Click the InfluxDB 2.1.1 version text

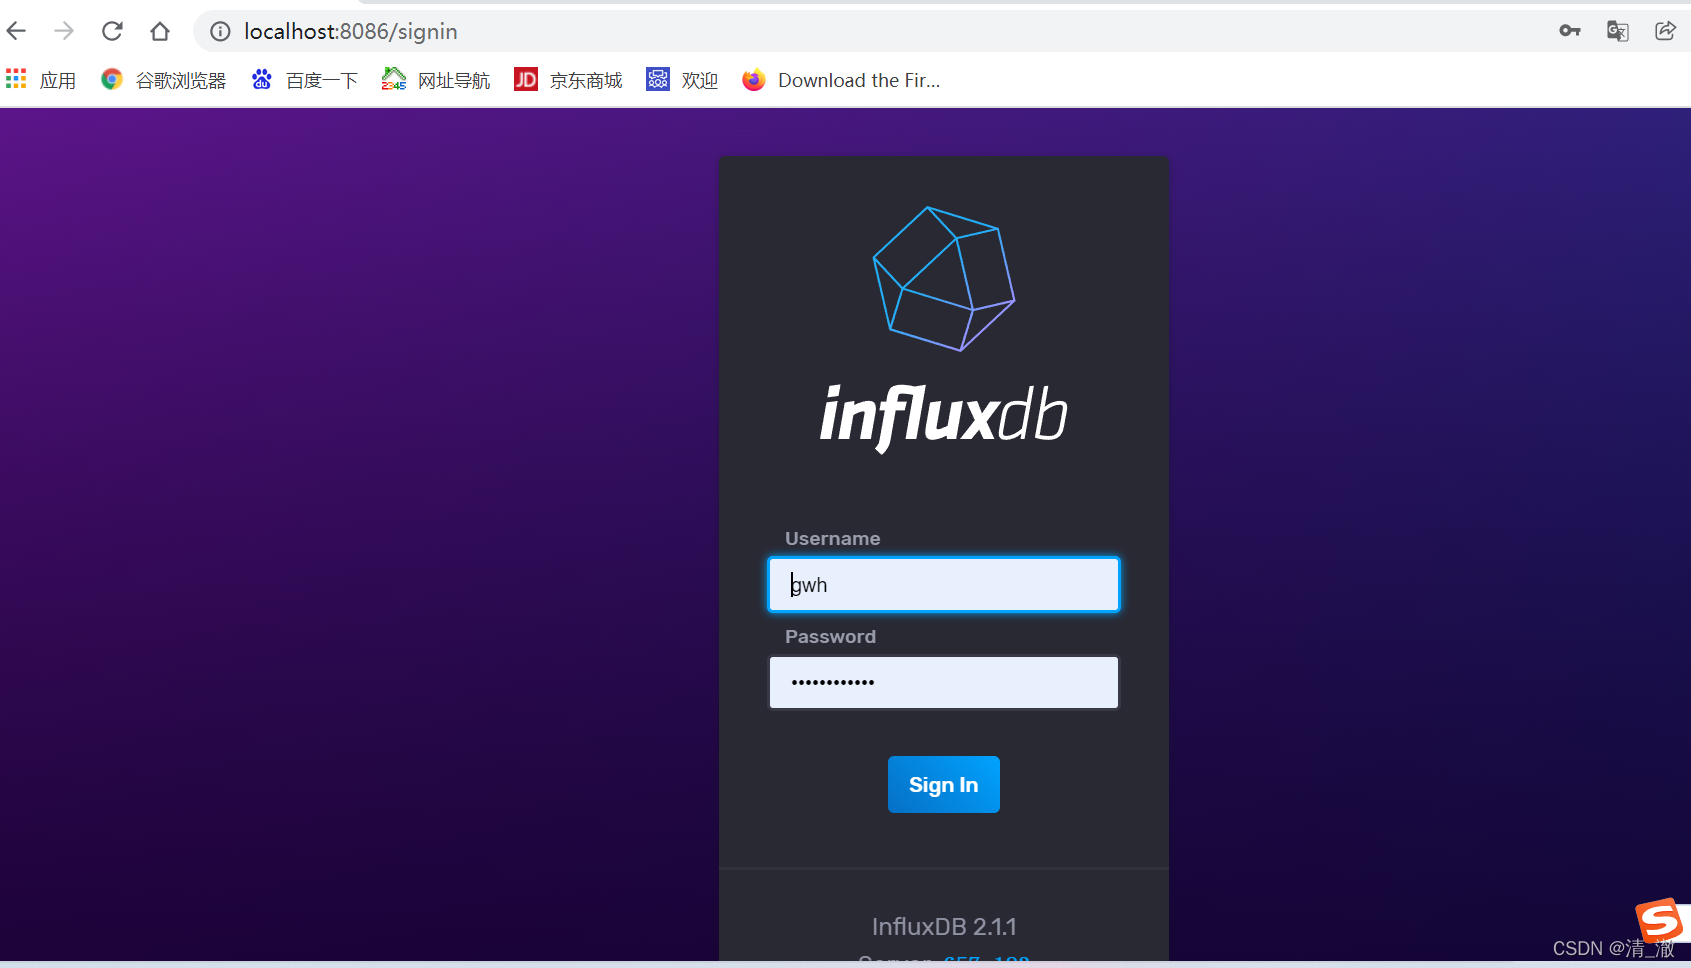tap(944, 926)
